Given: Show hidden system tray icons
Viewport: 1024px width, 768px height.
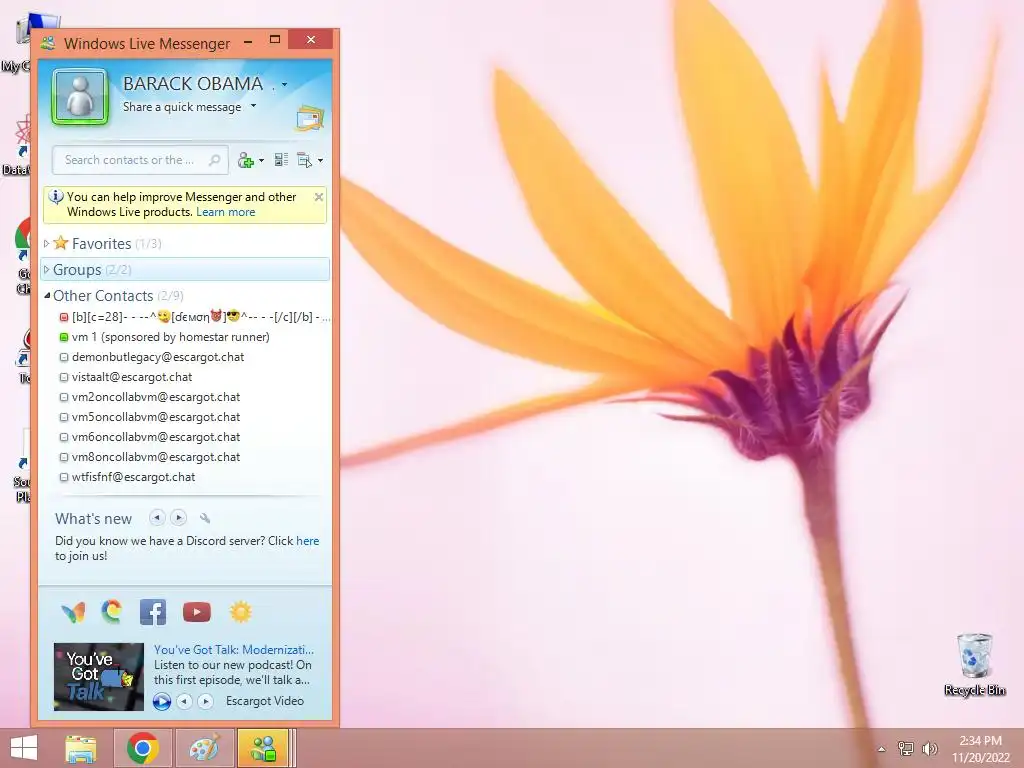Looking at the screenshot, I should coord(882,749).
